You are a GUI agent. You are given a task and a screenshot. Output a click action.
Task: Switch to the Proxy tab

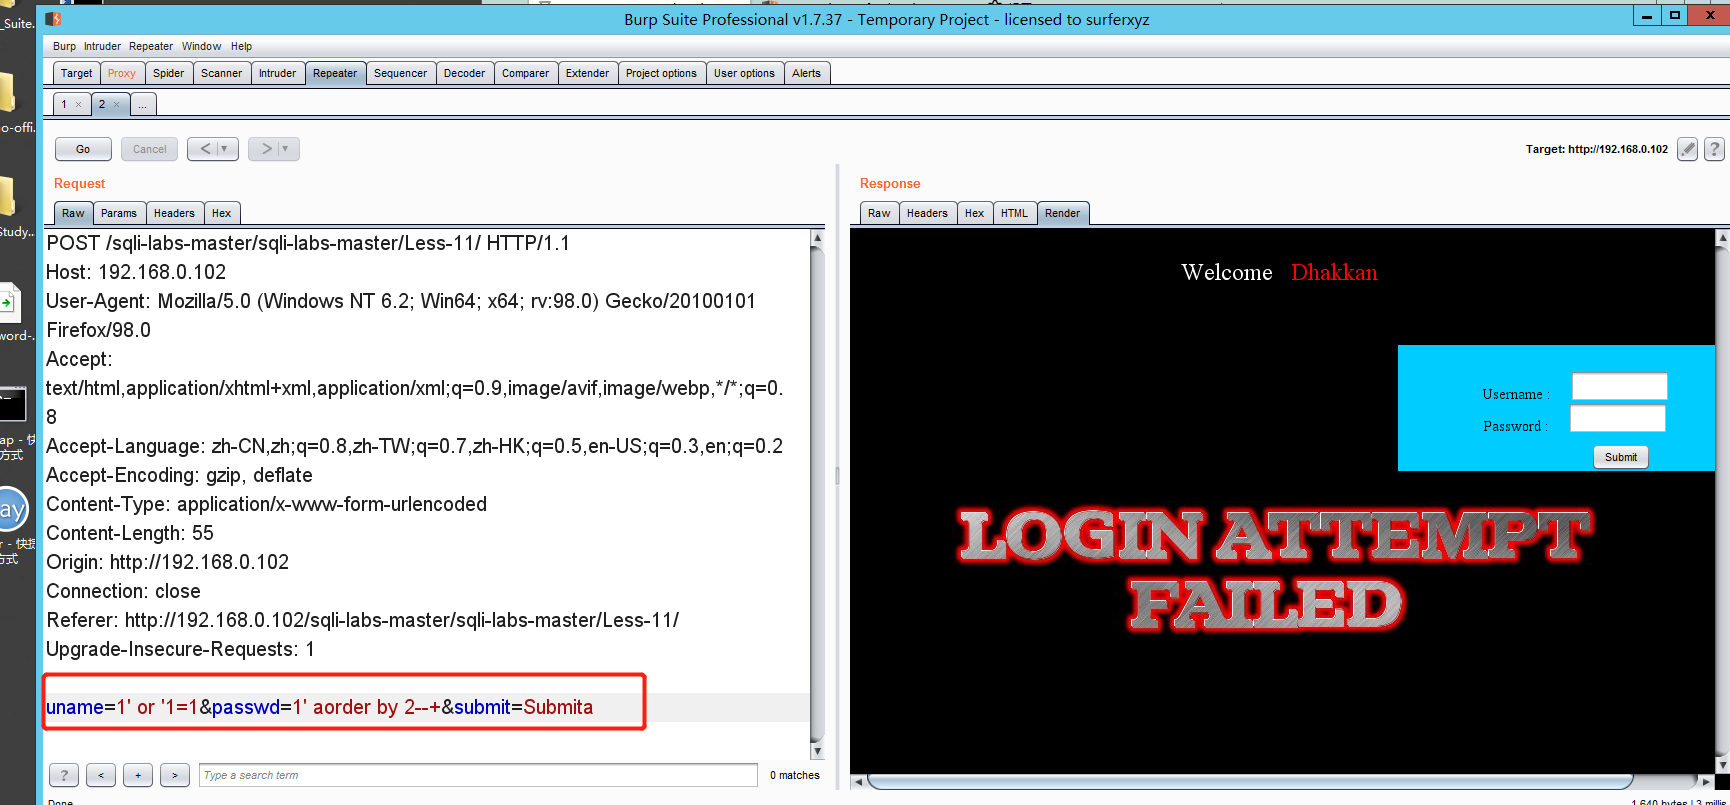coord(122,73)
